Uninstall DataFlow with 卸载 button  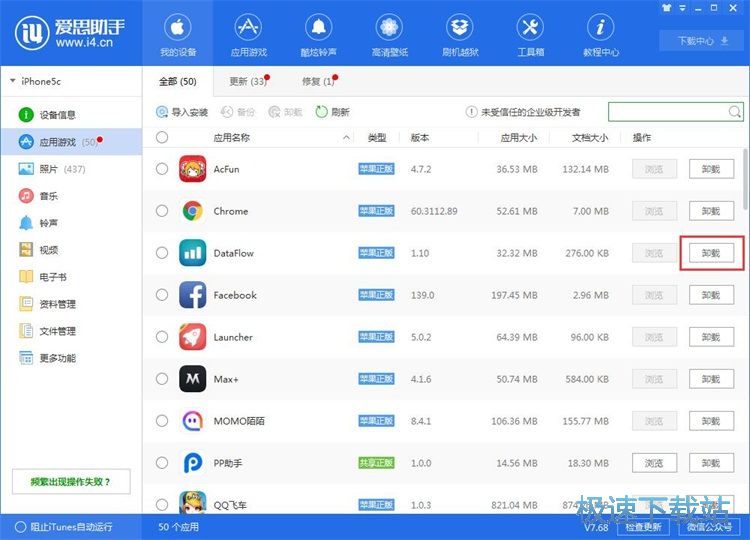[x=711, y=253]
